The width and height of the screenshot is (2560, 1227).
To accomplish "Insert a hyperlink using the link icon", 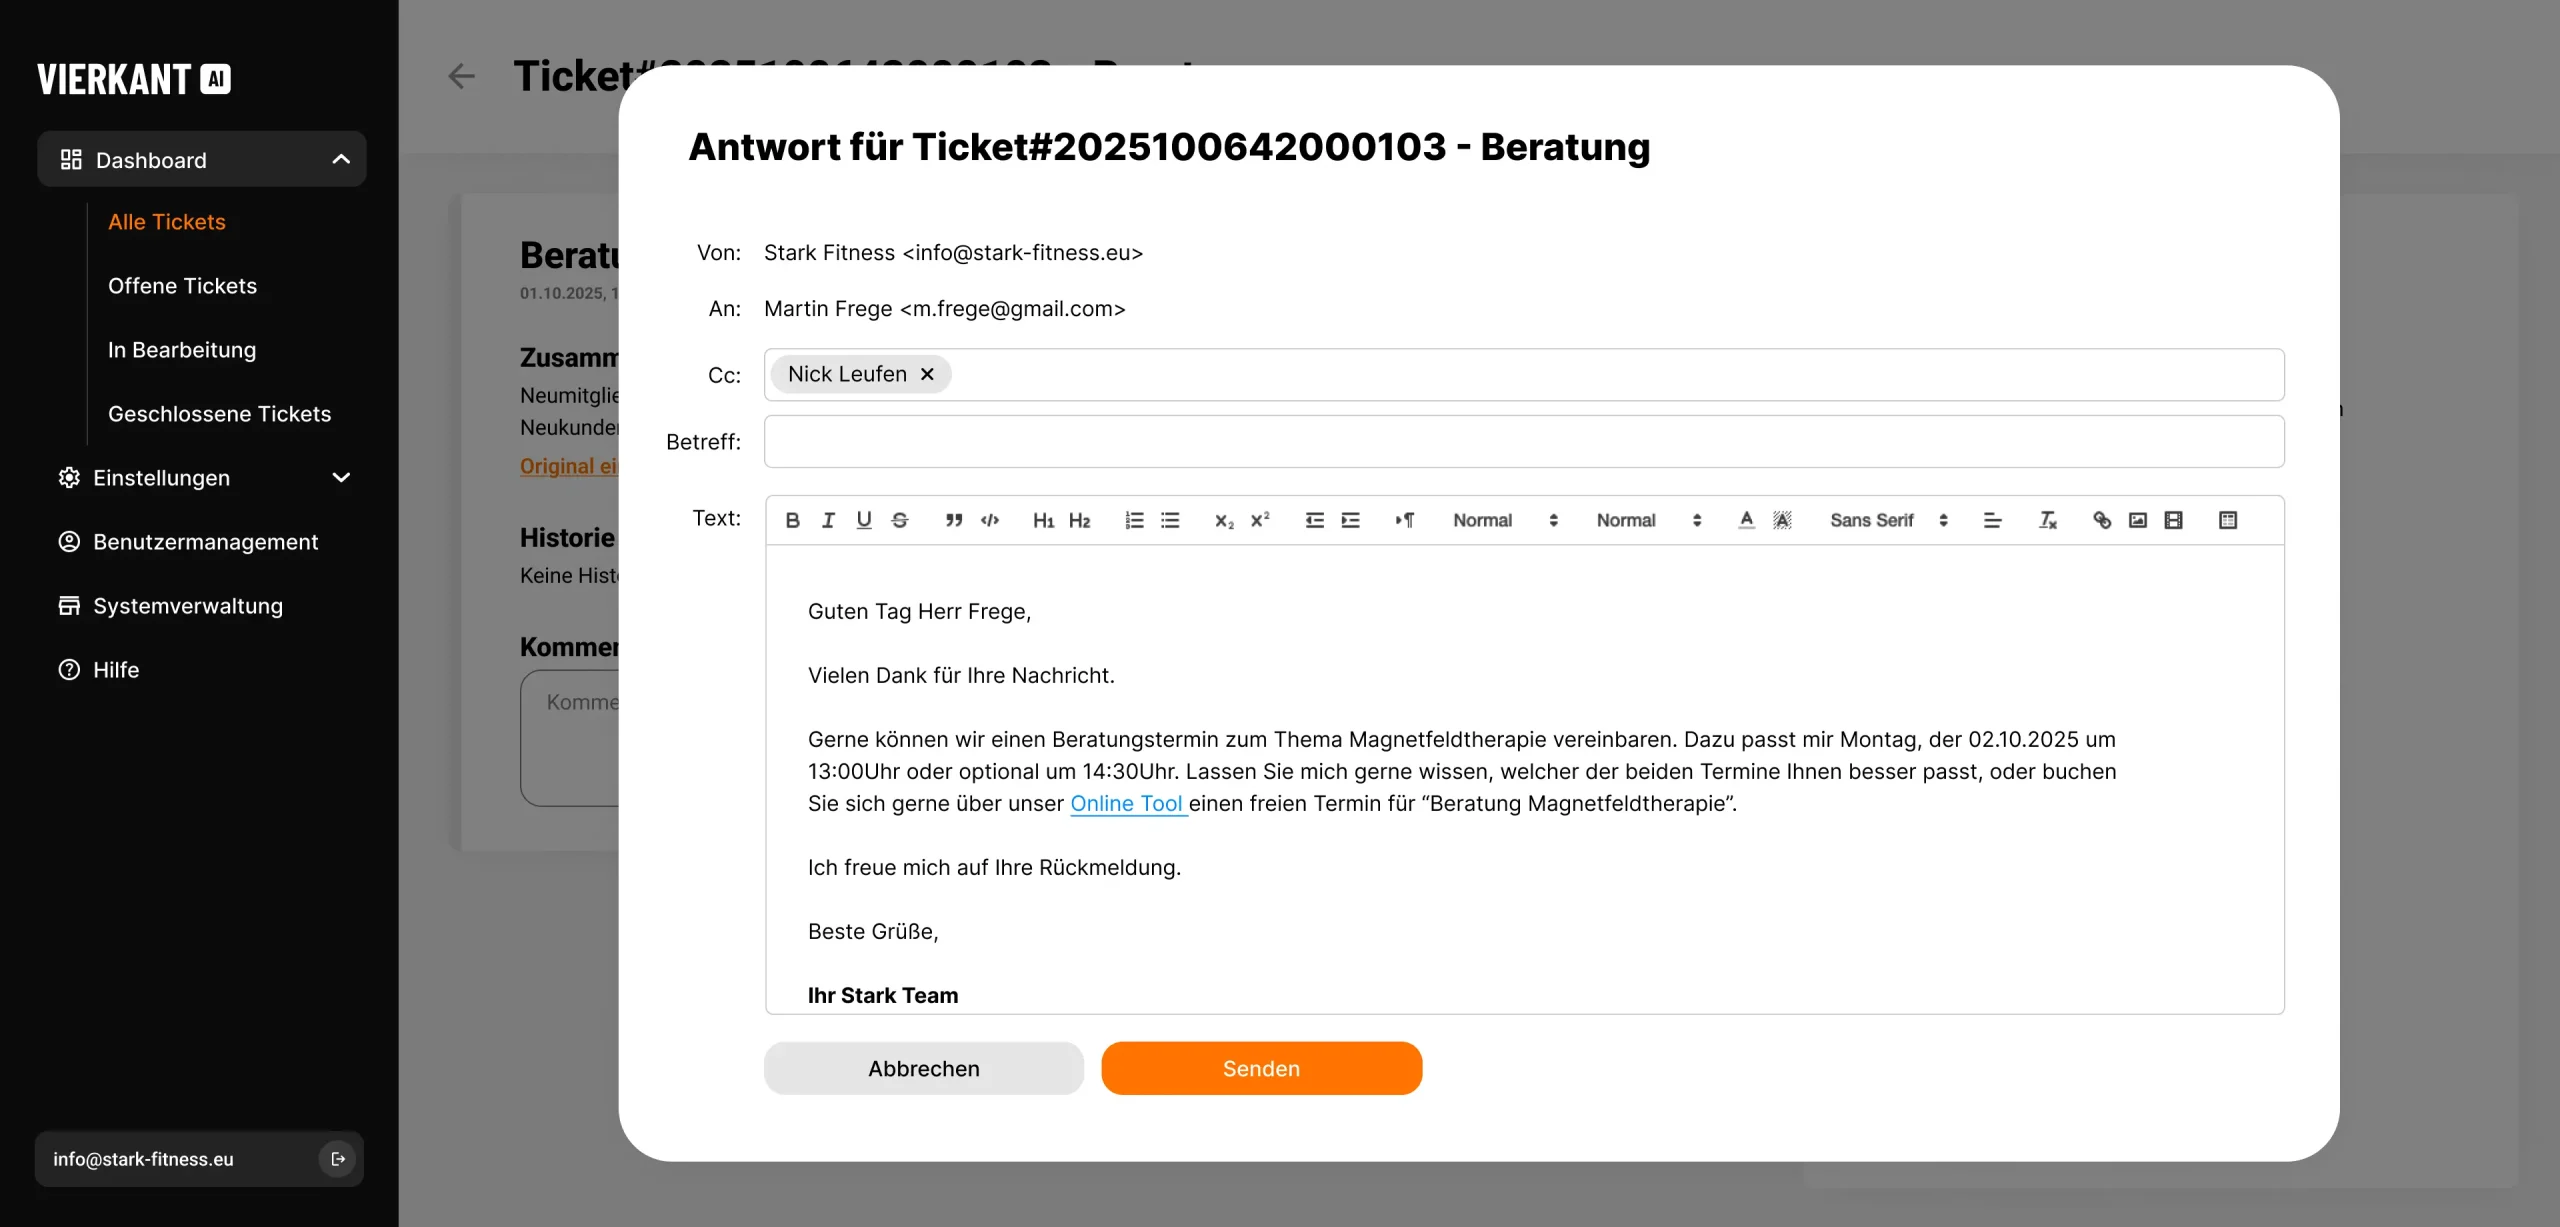I will coord(2102,520).
